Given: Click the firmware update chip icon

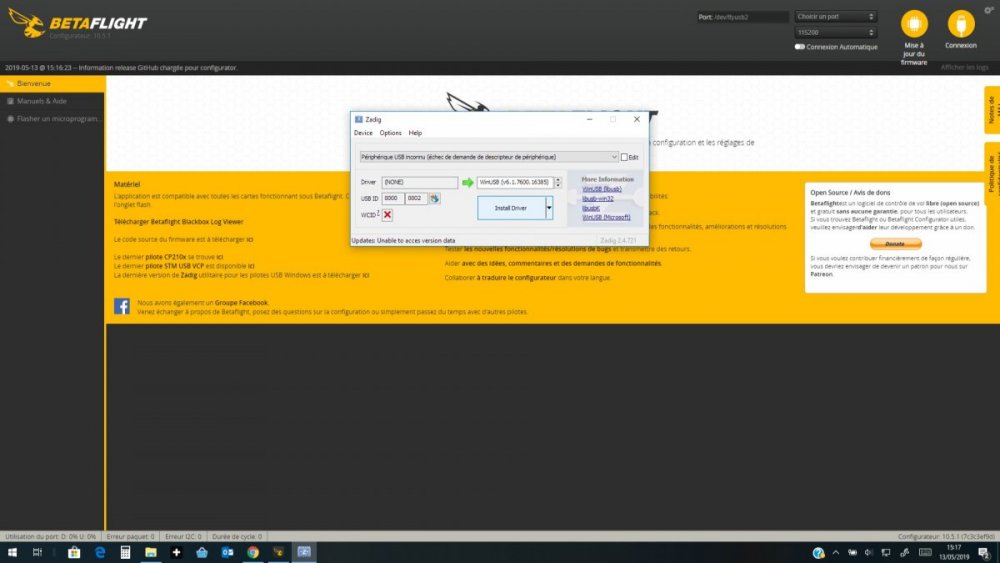Looking at the screenshot, I should [914, 24].
